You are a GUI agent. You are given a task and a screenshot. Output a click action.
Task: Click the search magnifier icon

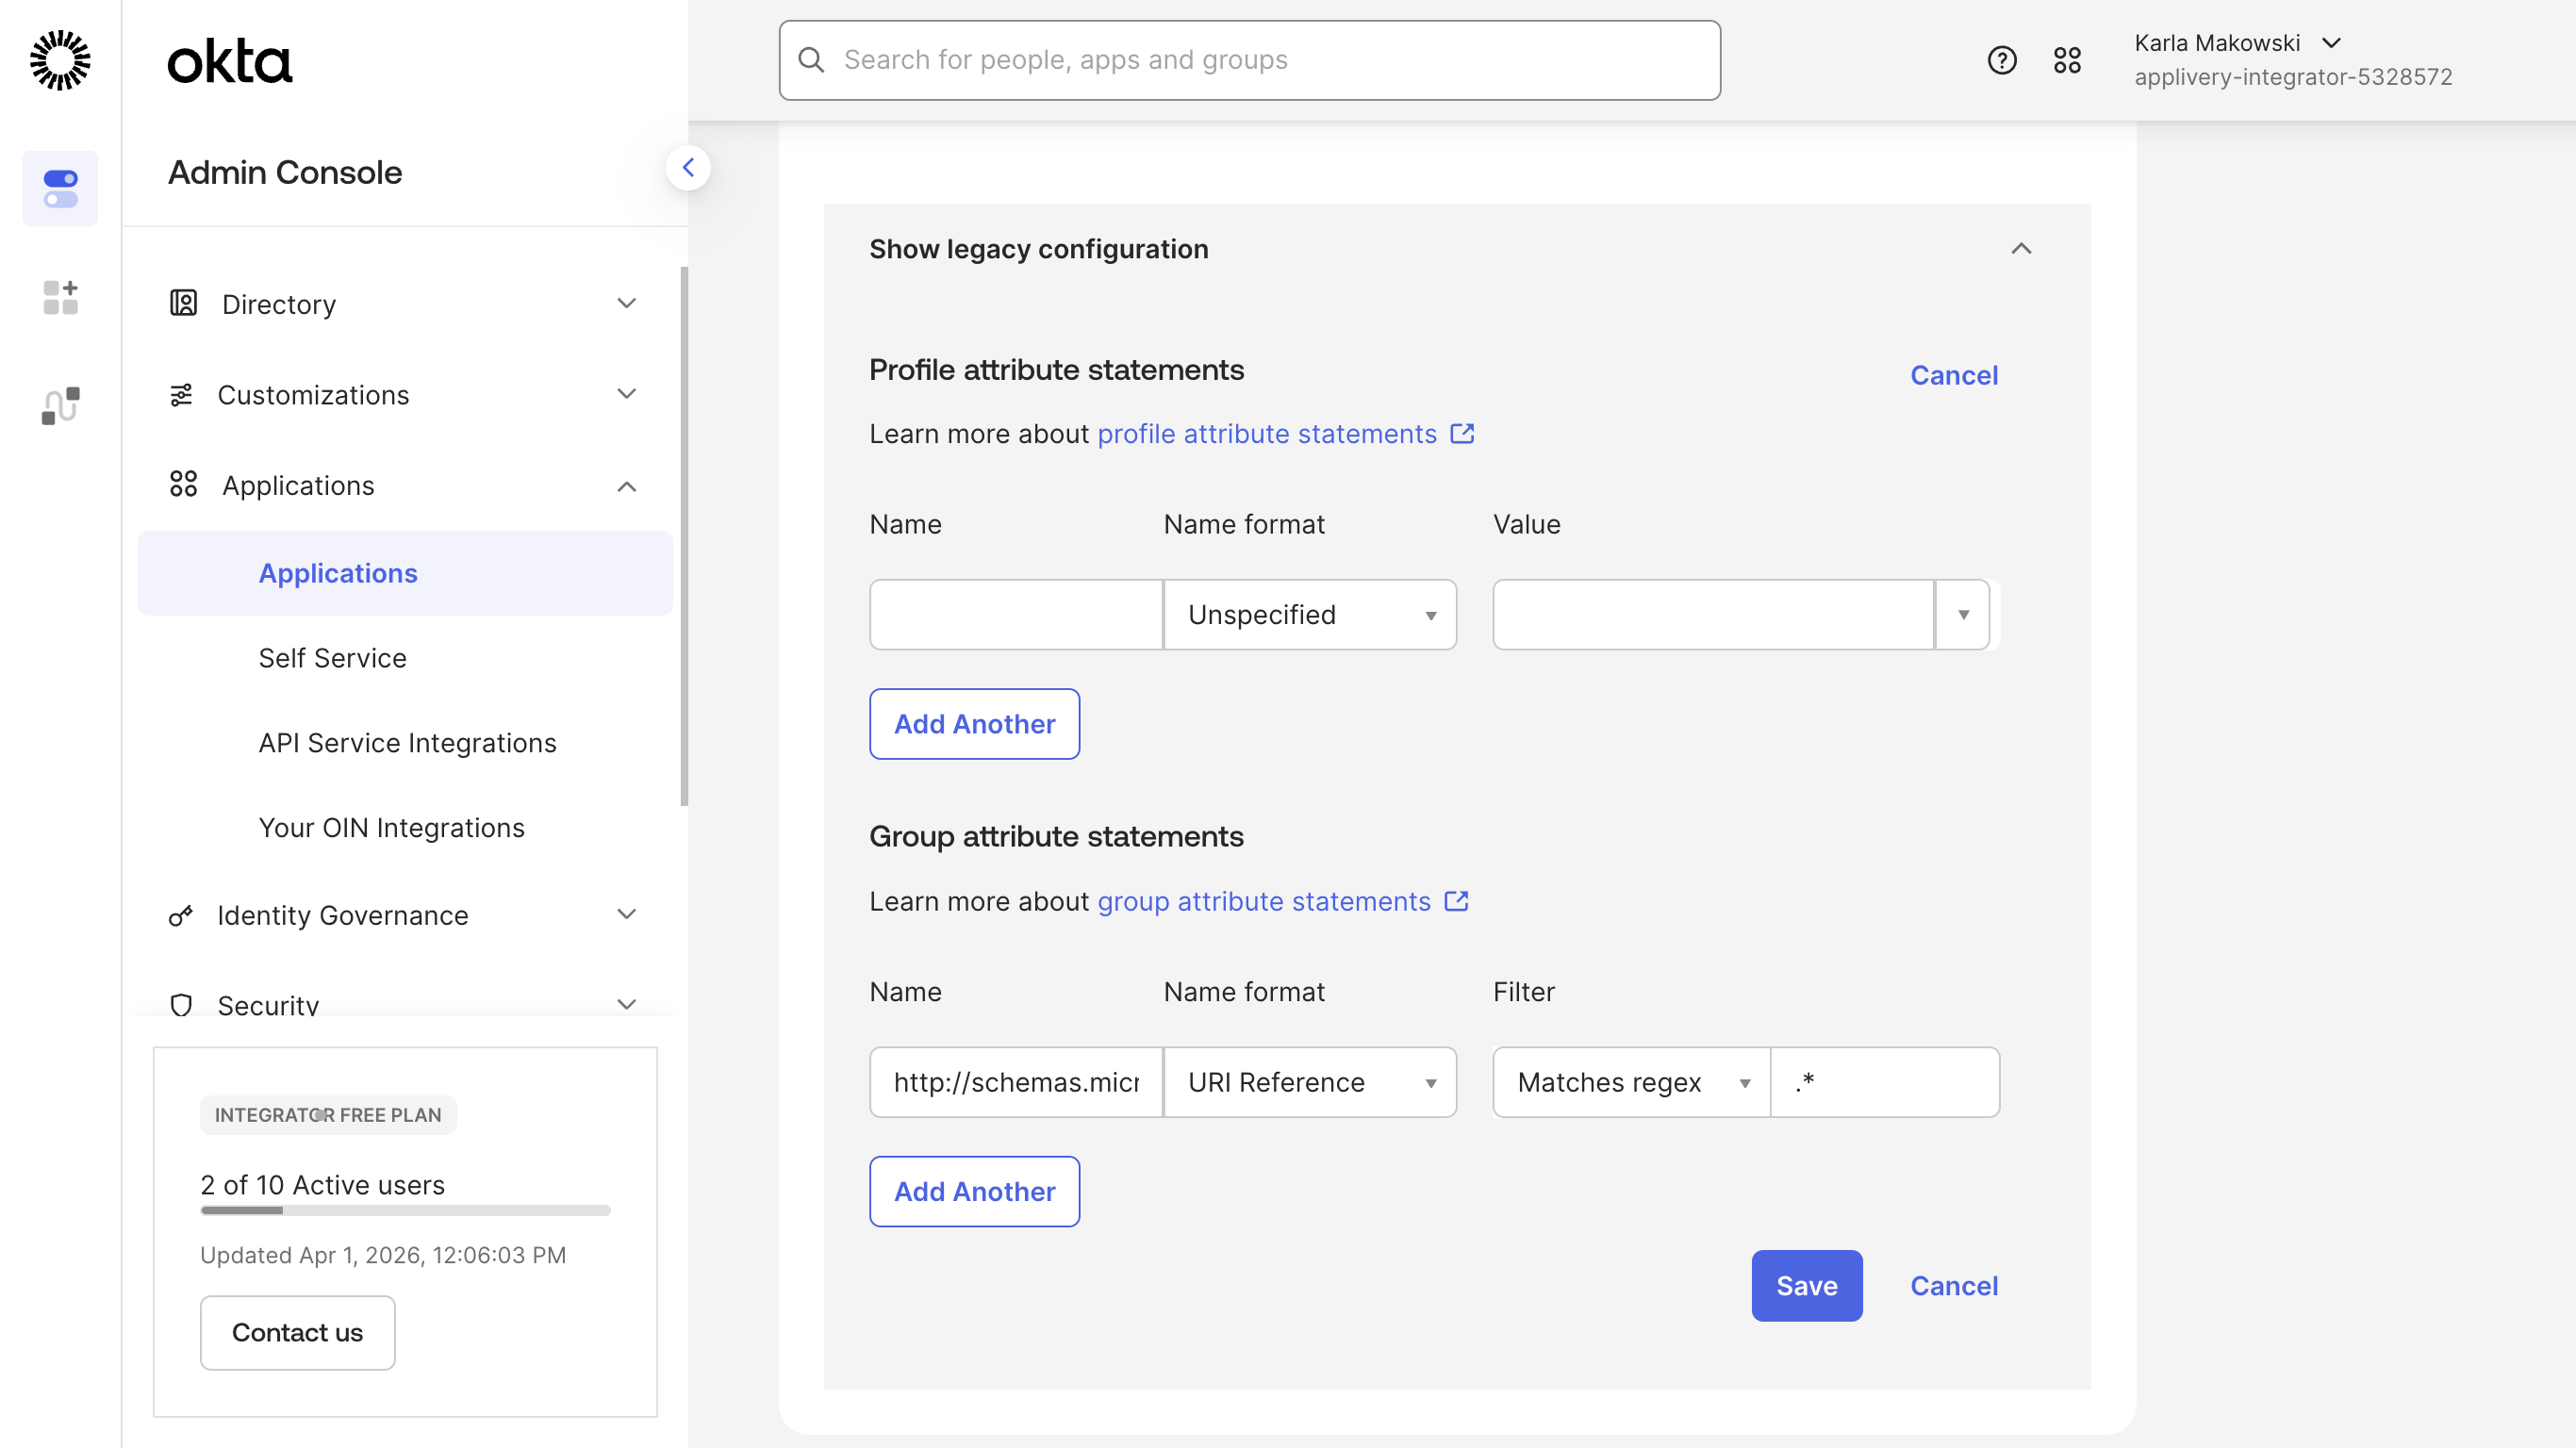click(811, 60)
